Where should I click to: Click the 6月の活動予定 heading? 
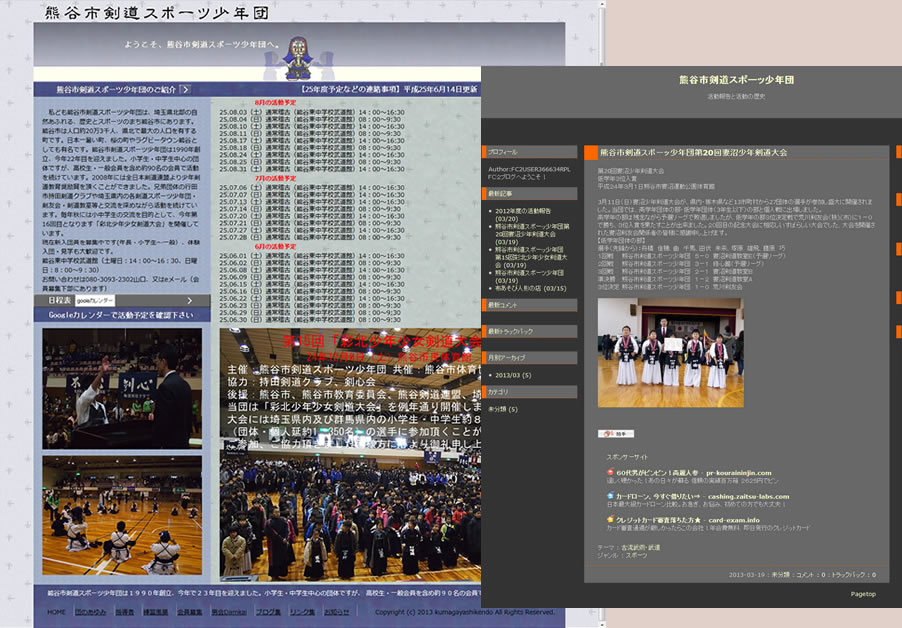click(276, 247)
